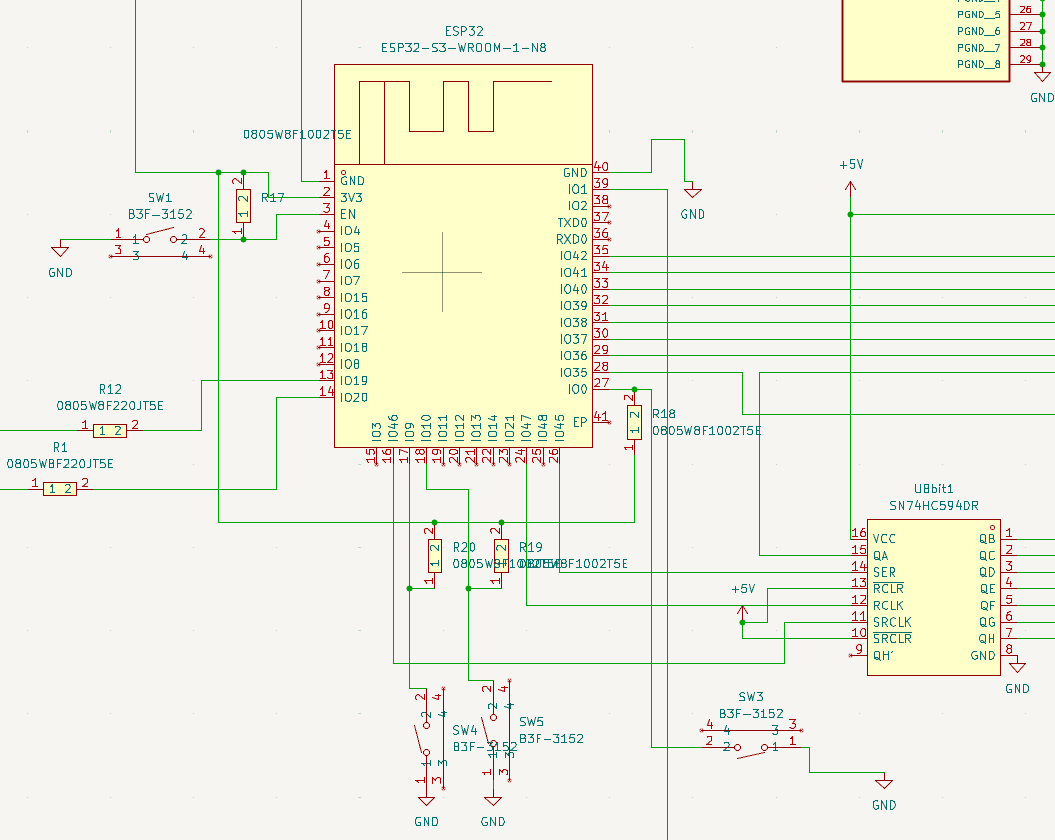Click the PGND_8 pin label
1055x840 pixels.
tap(979, 64)
